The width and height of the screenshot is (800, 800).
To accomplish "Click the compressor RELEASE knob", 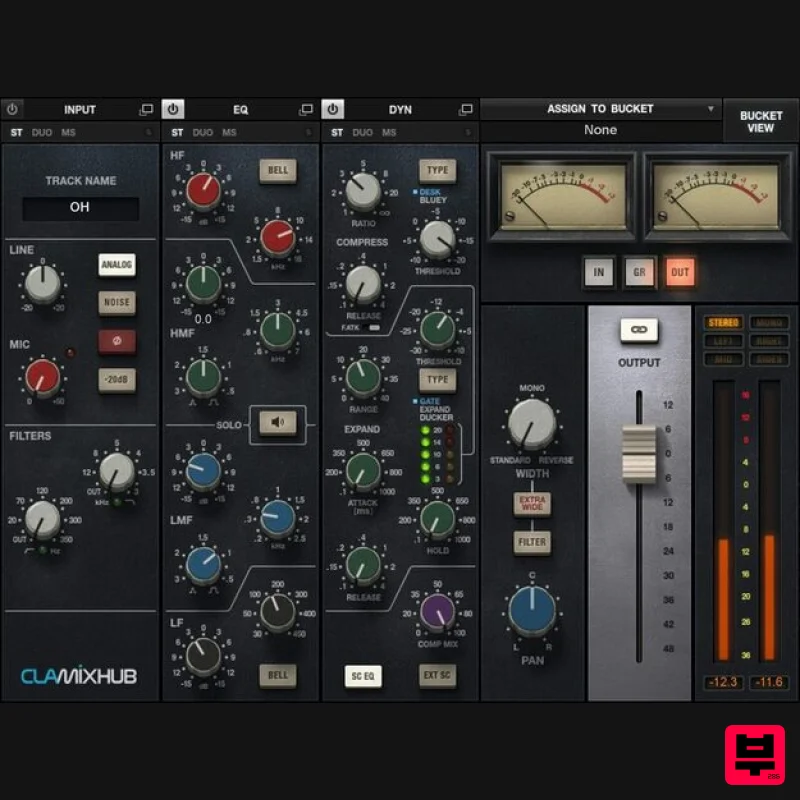I will coord(363,284).
